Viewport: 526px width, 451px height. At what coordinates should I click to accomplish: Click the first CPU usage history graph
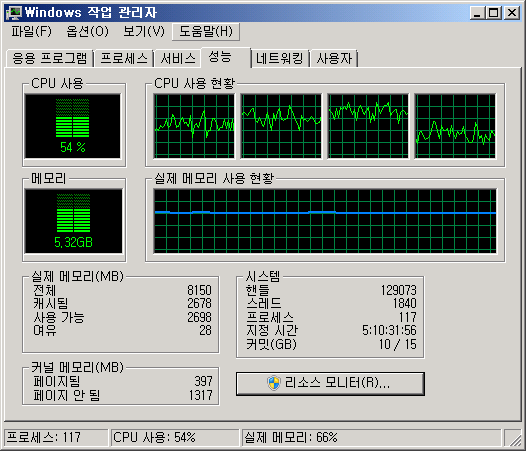click(194, 126)
